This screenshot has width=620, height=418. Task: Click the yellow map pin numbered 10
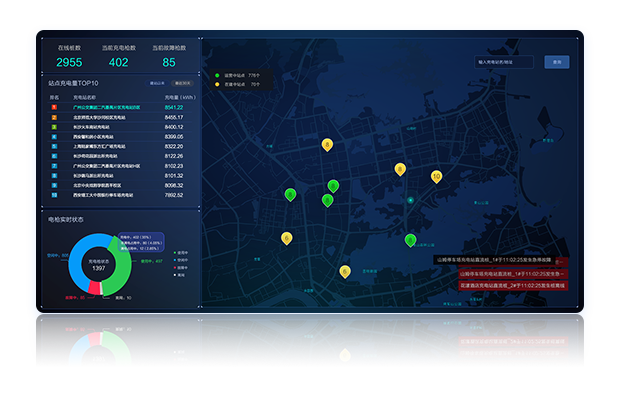[x=436, y=176]
